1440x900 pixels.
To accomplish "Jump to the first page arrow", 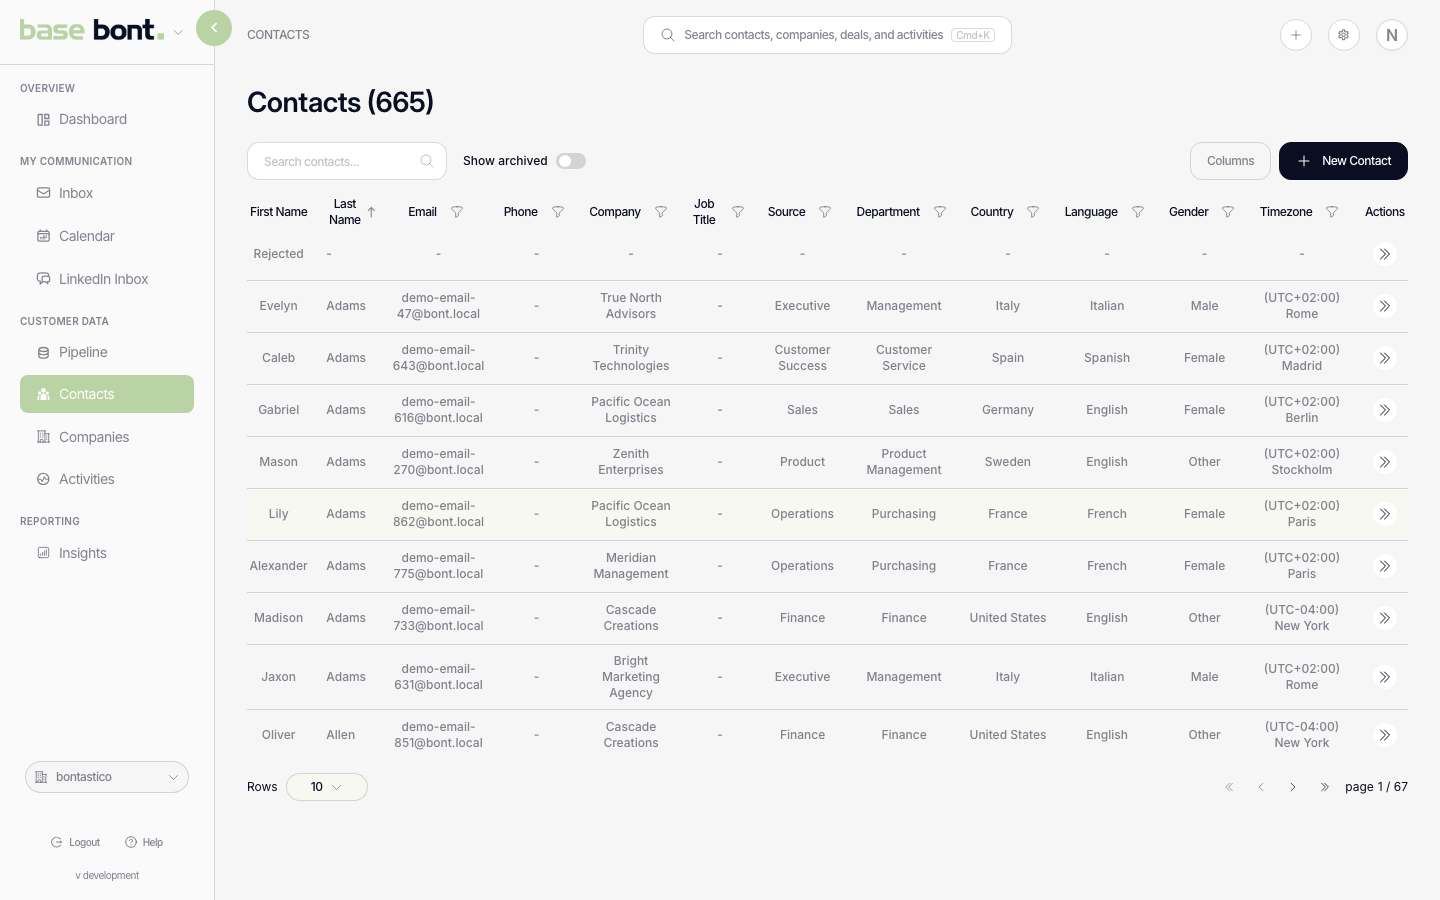I will point(1229,787).
